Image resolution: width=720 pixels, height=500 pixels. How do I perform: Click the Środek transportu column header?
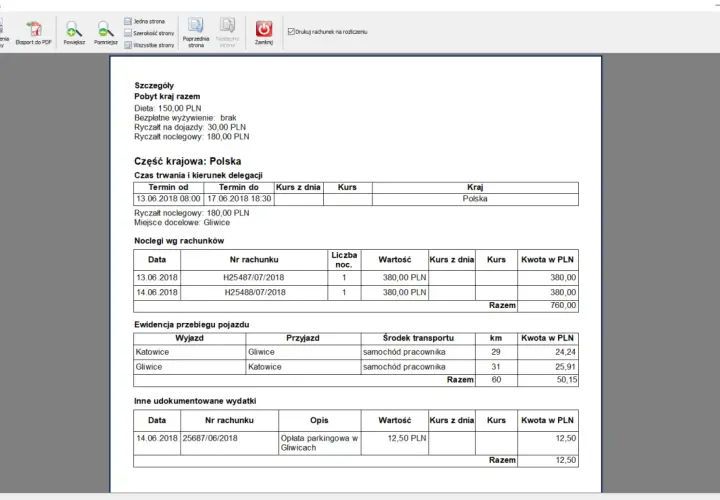coord(418,338)
